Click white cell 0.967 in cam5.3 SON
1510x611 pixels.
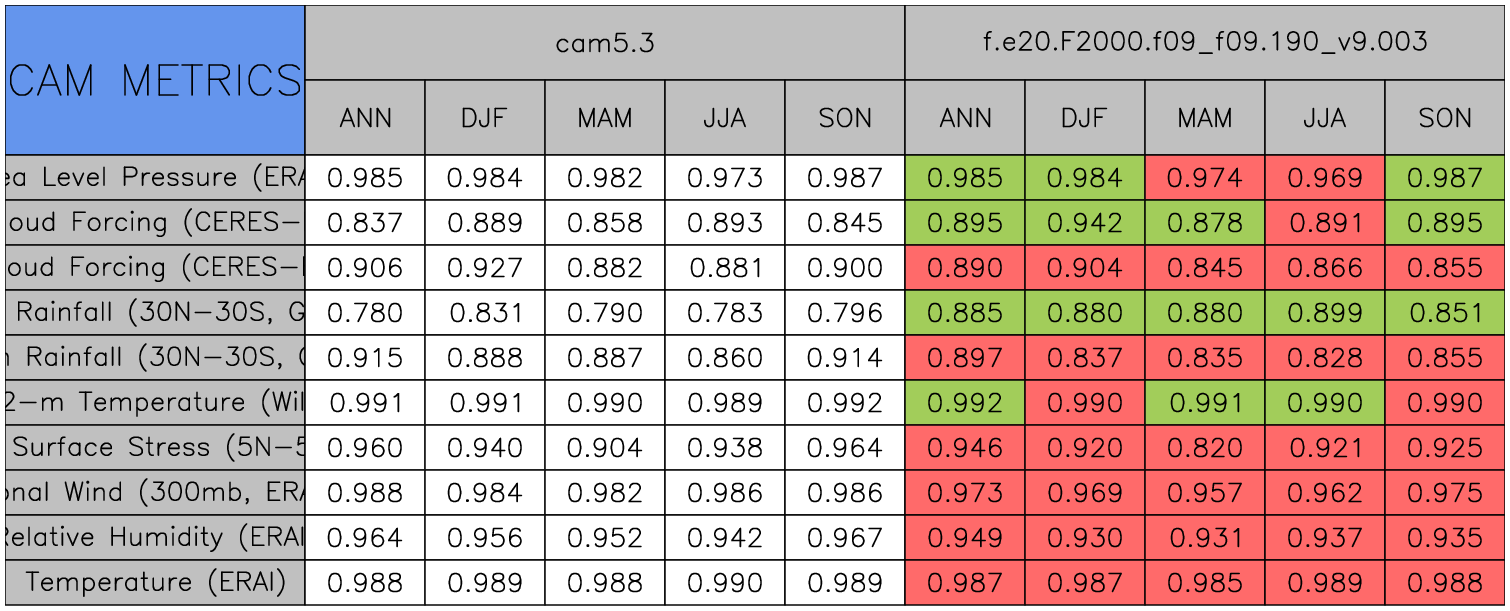[844, 538]
